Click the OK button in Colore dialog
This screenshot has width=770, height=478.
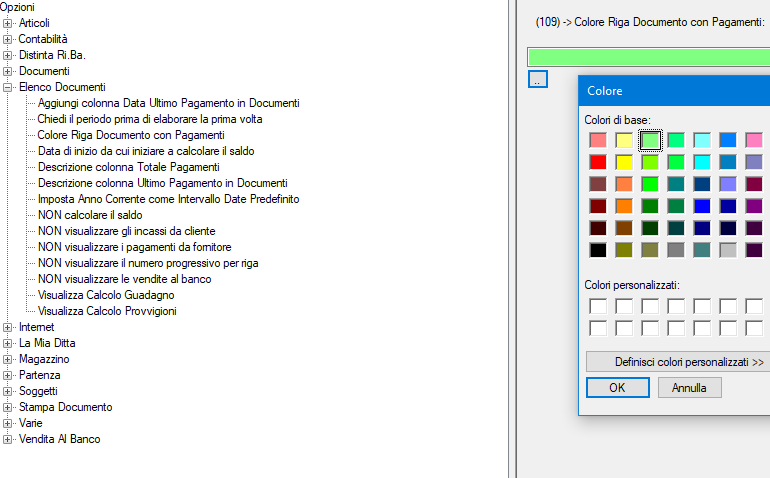point(617,387)
